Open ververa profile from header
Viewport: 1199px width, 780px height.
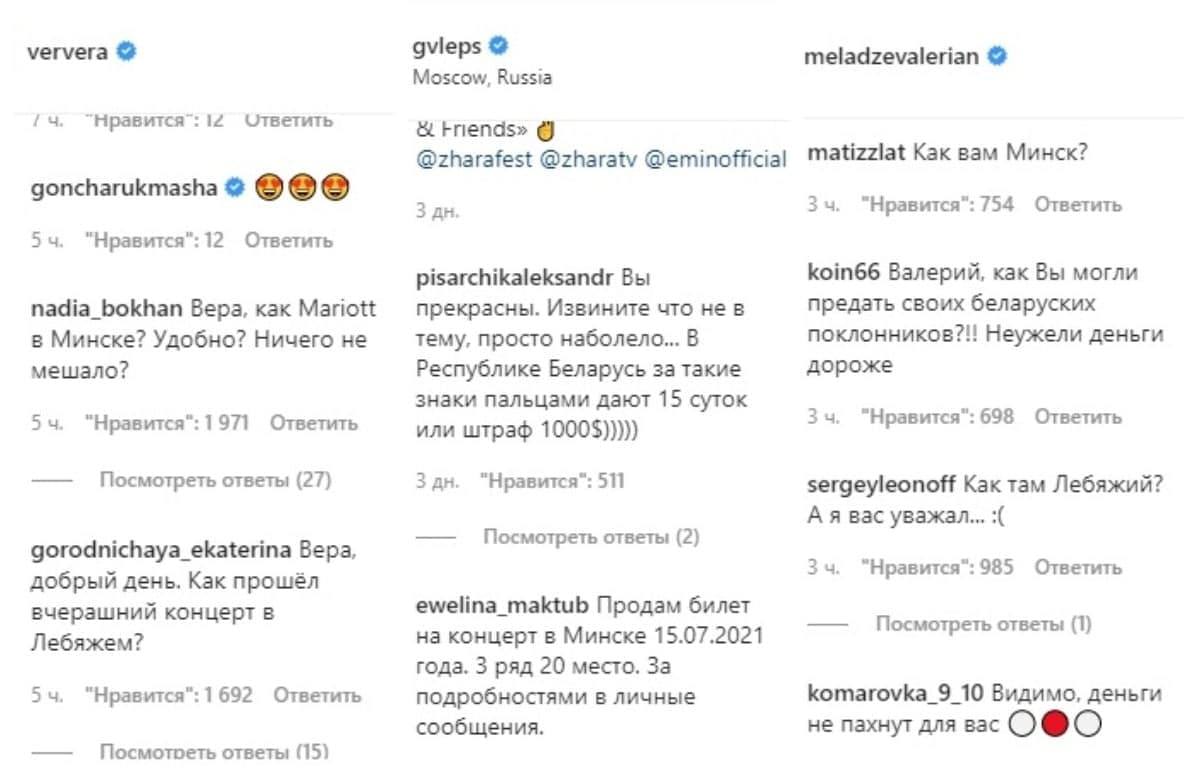click(67, 52)
